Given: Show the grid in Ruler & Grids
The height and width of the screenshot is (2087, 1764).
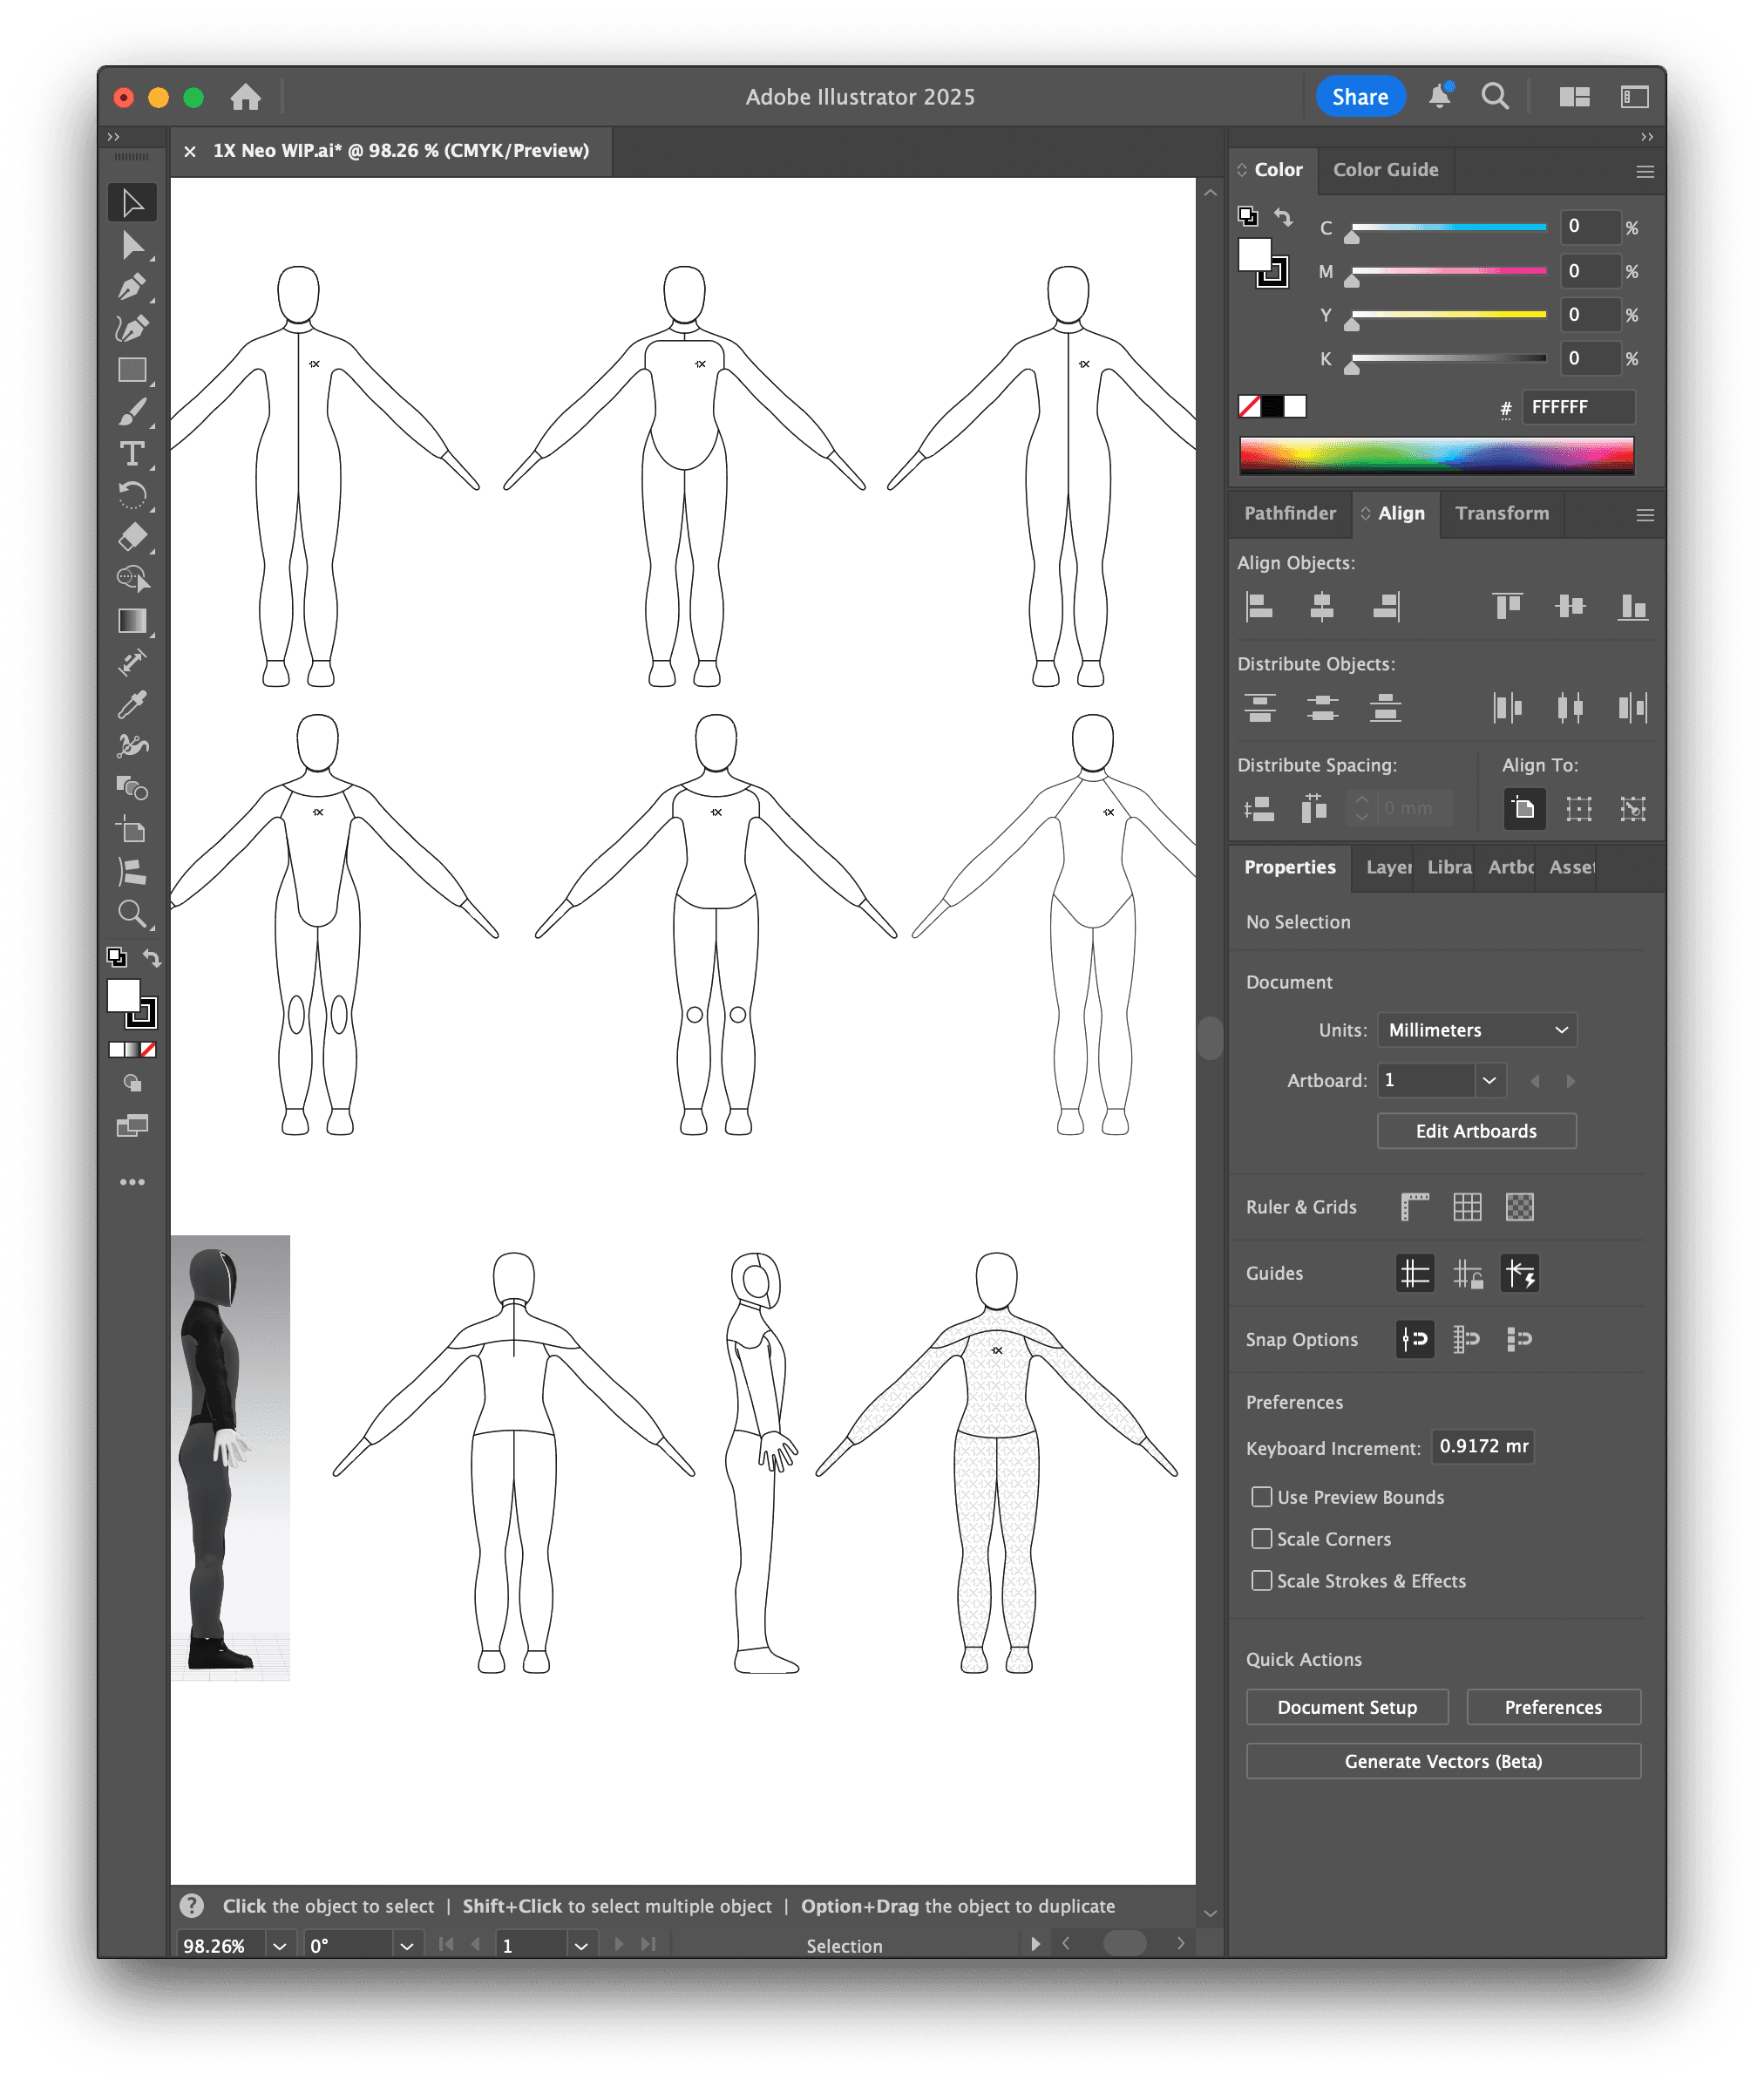Looking at the screenshot, I should 1467,1207.
